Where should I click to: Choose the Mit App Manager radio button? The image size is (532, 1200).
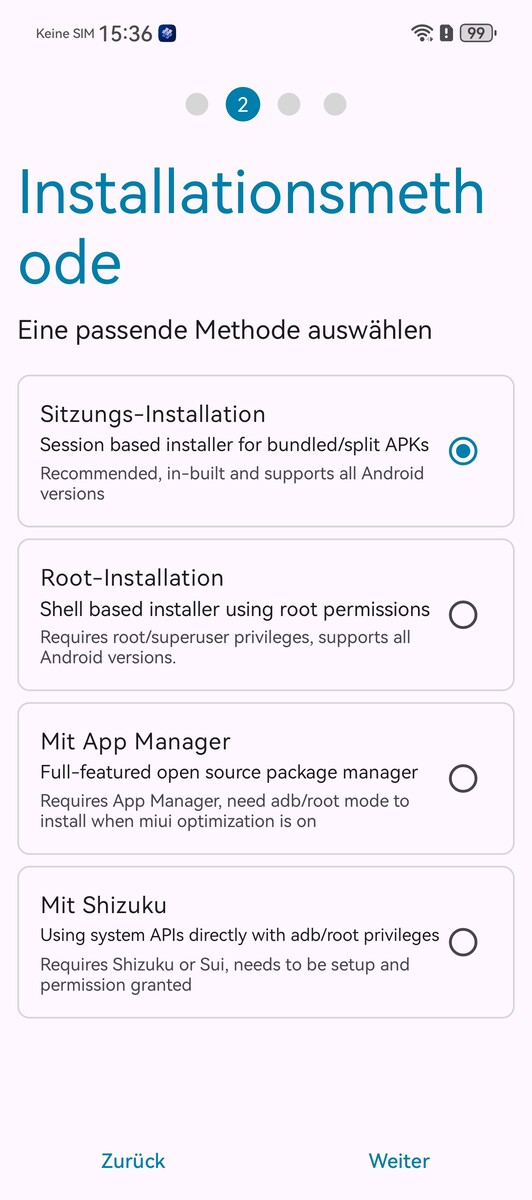click(x=463, y=778)
